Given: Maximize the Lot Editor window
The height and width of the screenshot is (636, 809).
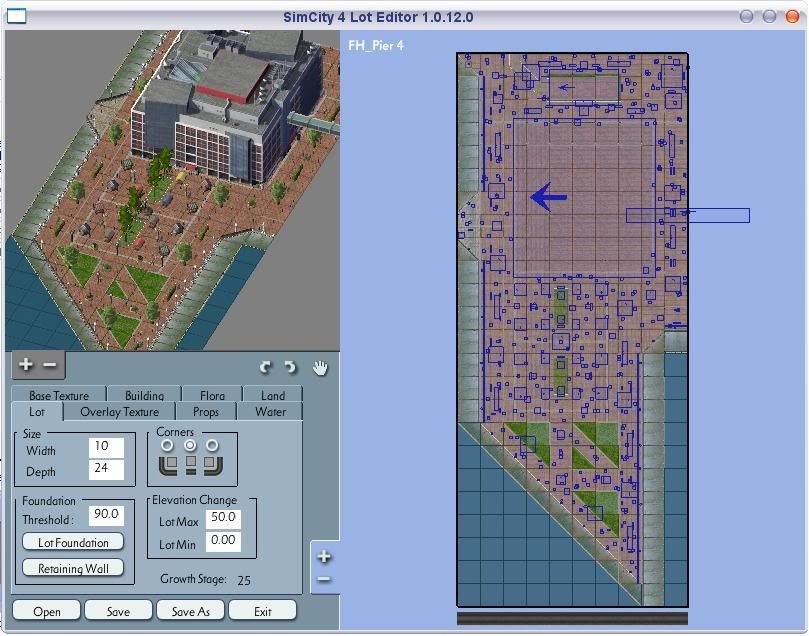Looking at the screenshot, I should pyautogui.click(x=769, y=17).
